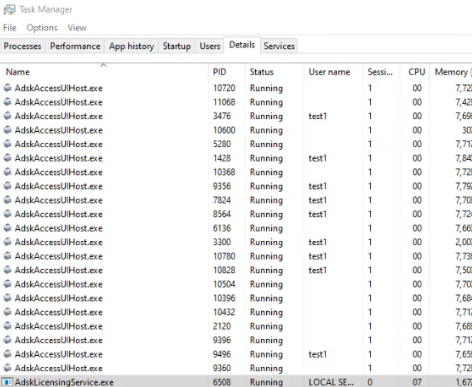The width and height of the screenshot is (472, 387).
Task: Switch to the Startup tab
Action: [177, 46]
